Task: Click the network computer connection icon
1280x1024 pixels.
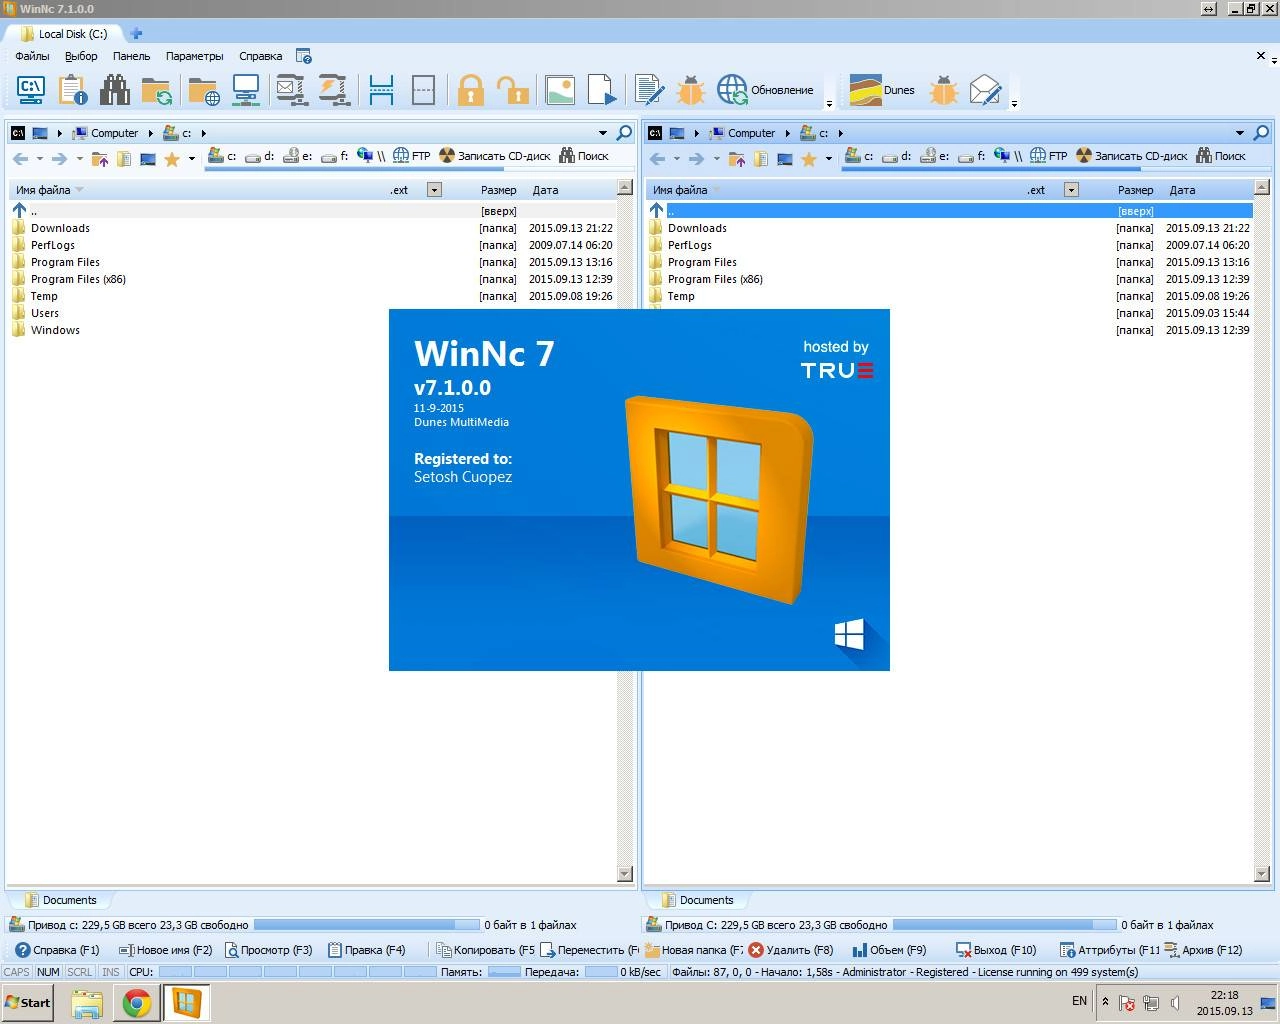Action: [x=245, y=90]
